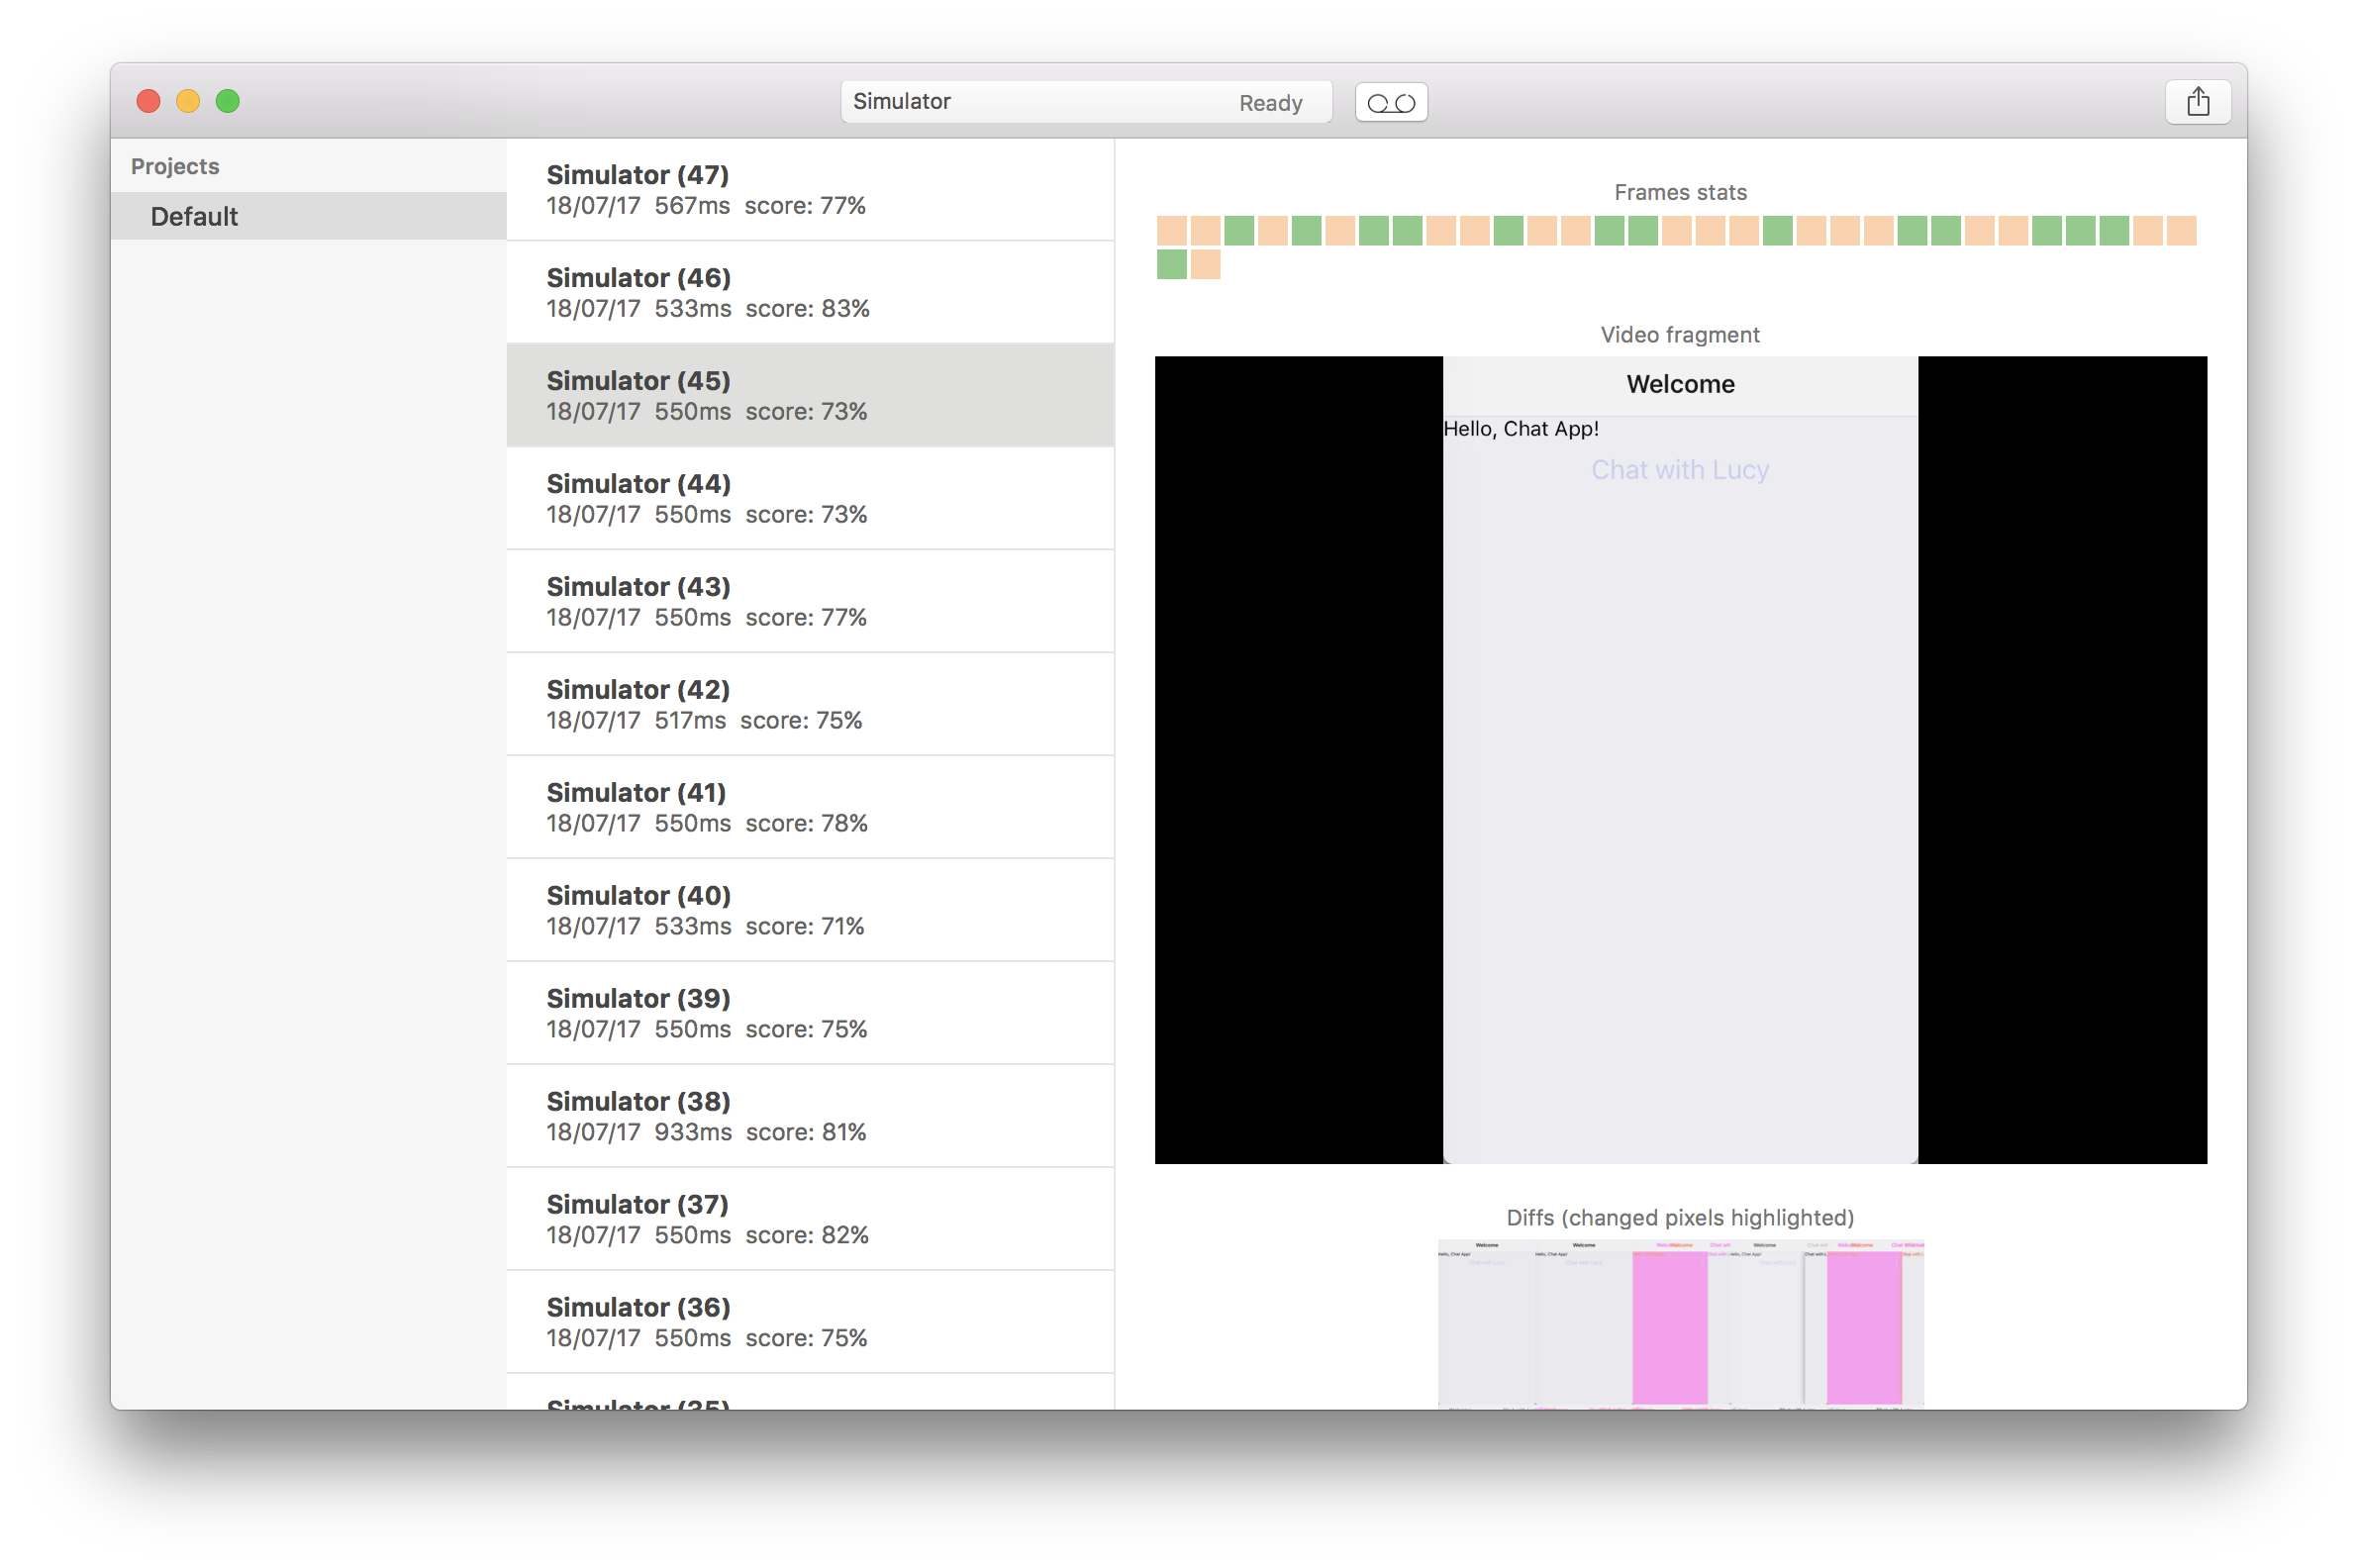
Task: Click the yellow minimize window button
Action: (188, 101)
